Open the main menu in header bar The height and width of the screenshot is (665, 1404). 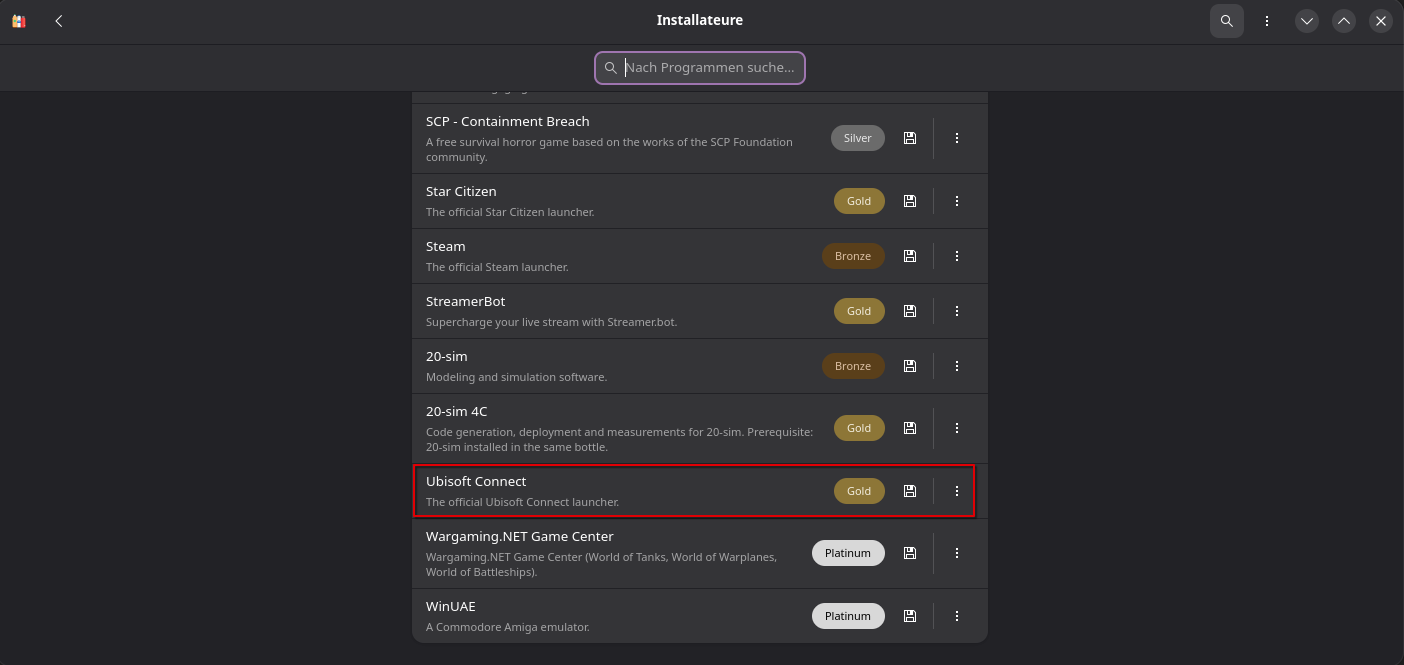pos(1267,21)
